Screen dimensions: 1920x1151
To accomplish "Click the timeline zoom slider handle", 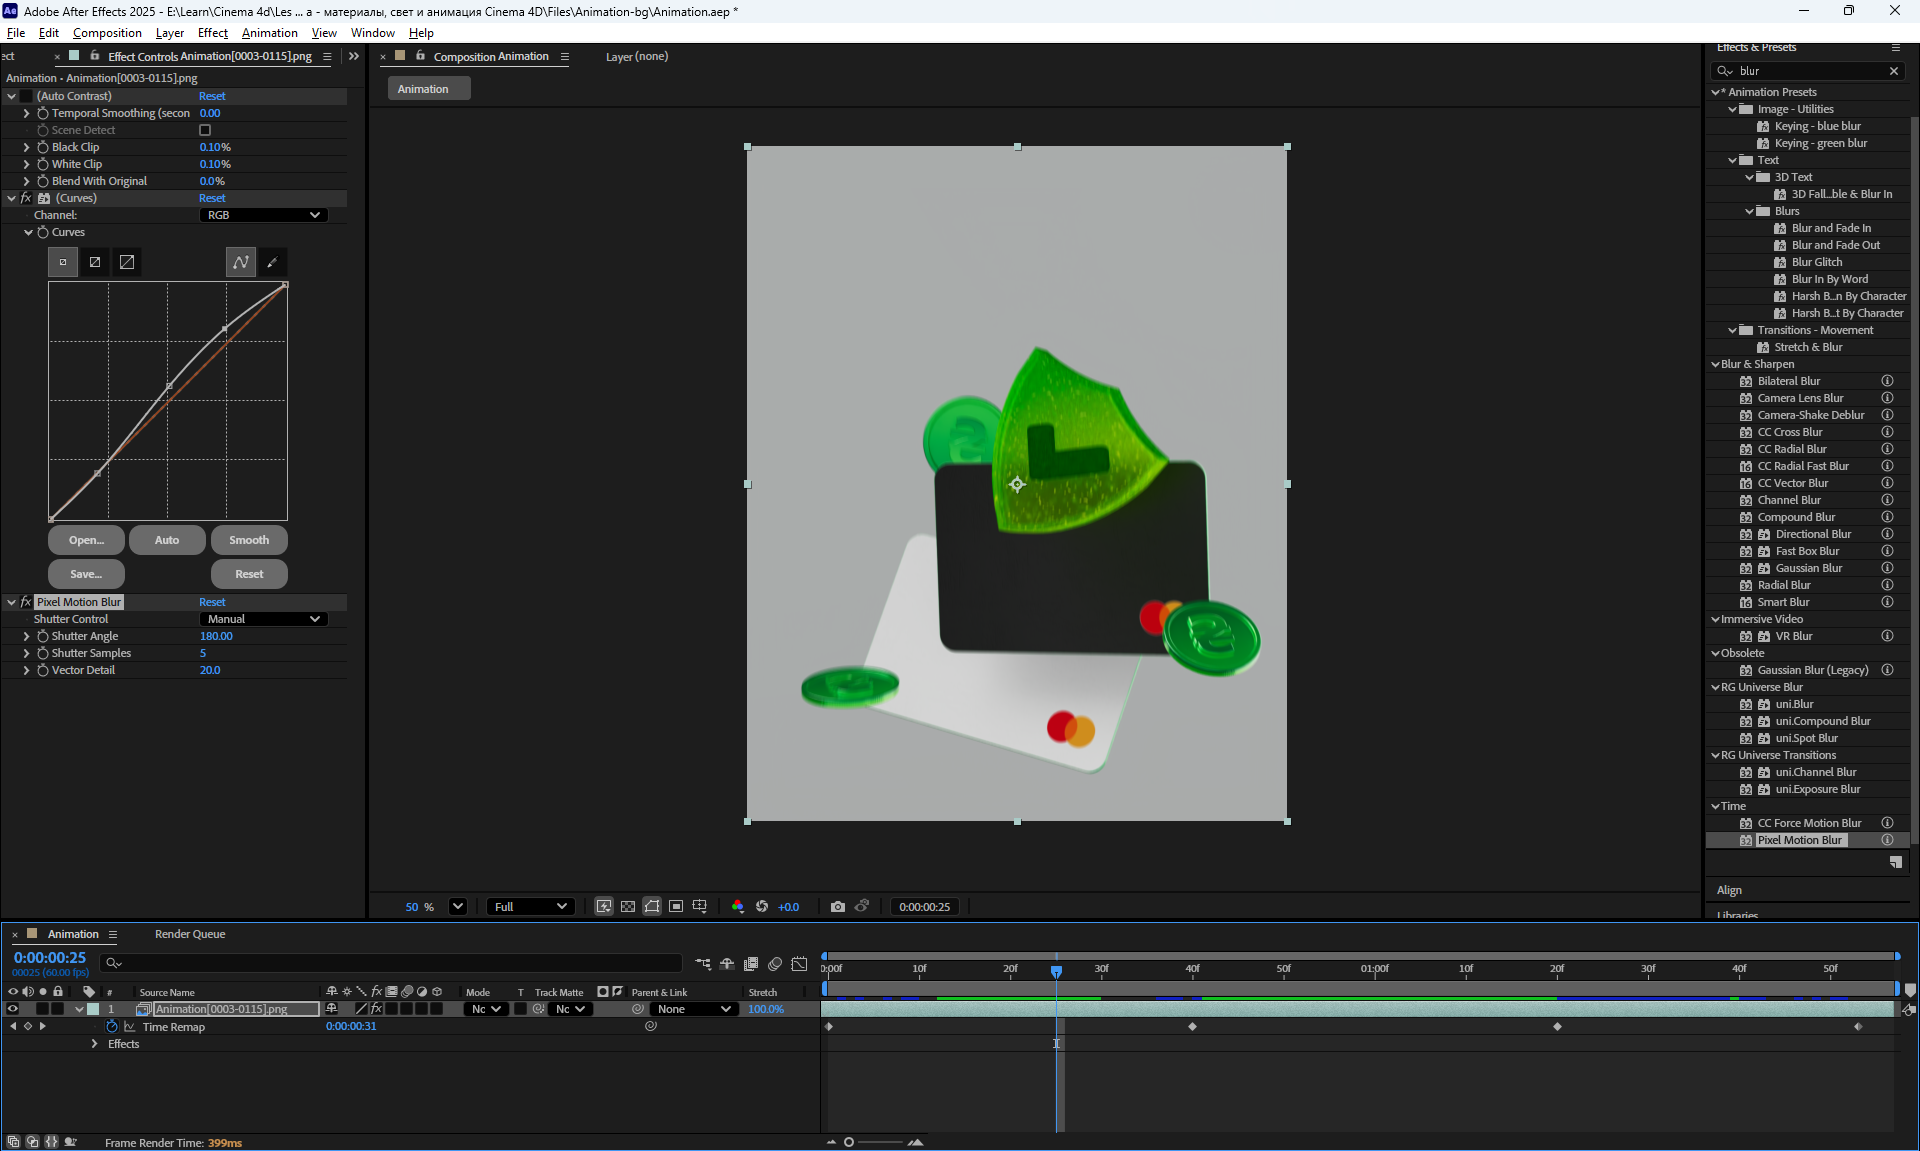I will point(849,1142).
